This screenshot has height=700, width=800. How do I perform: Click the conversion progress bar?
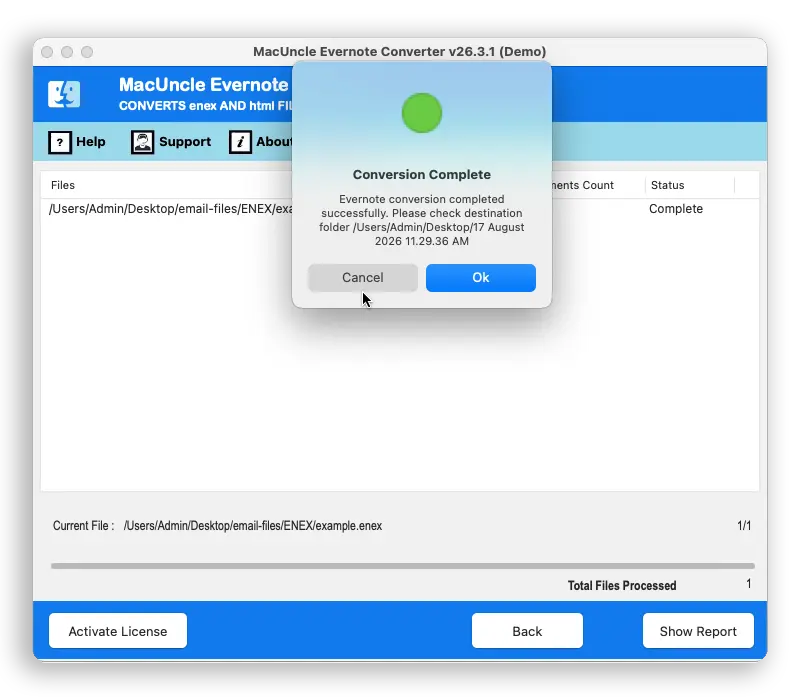pyautogui.click(x=403, y=566)
